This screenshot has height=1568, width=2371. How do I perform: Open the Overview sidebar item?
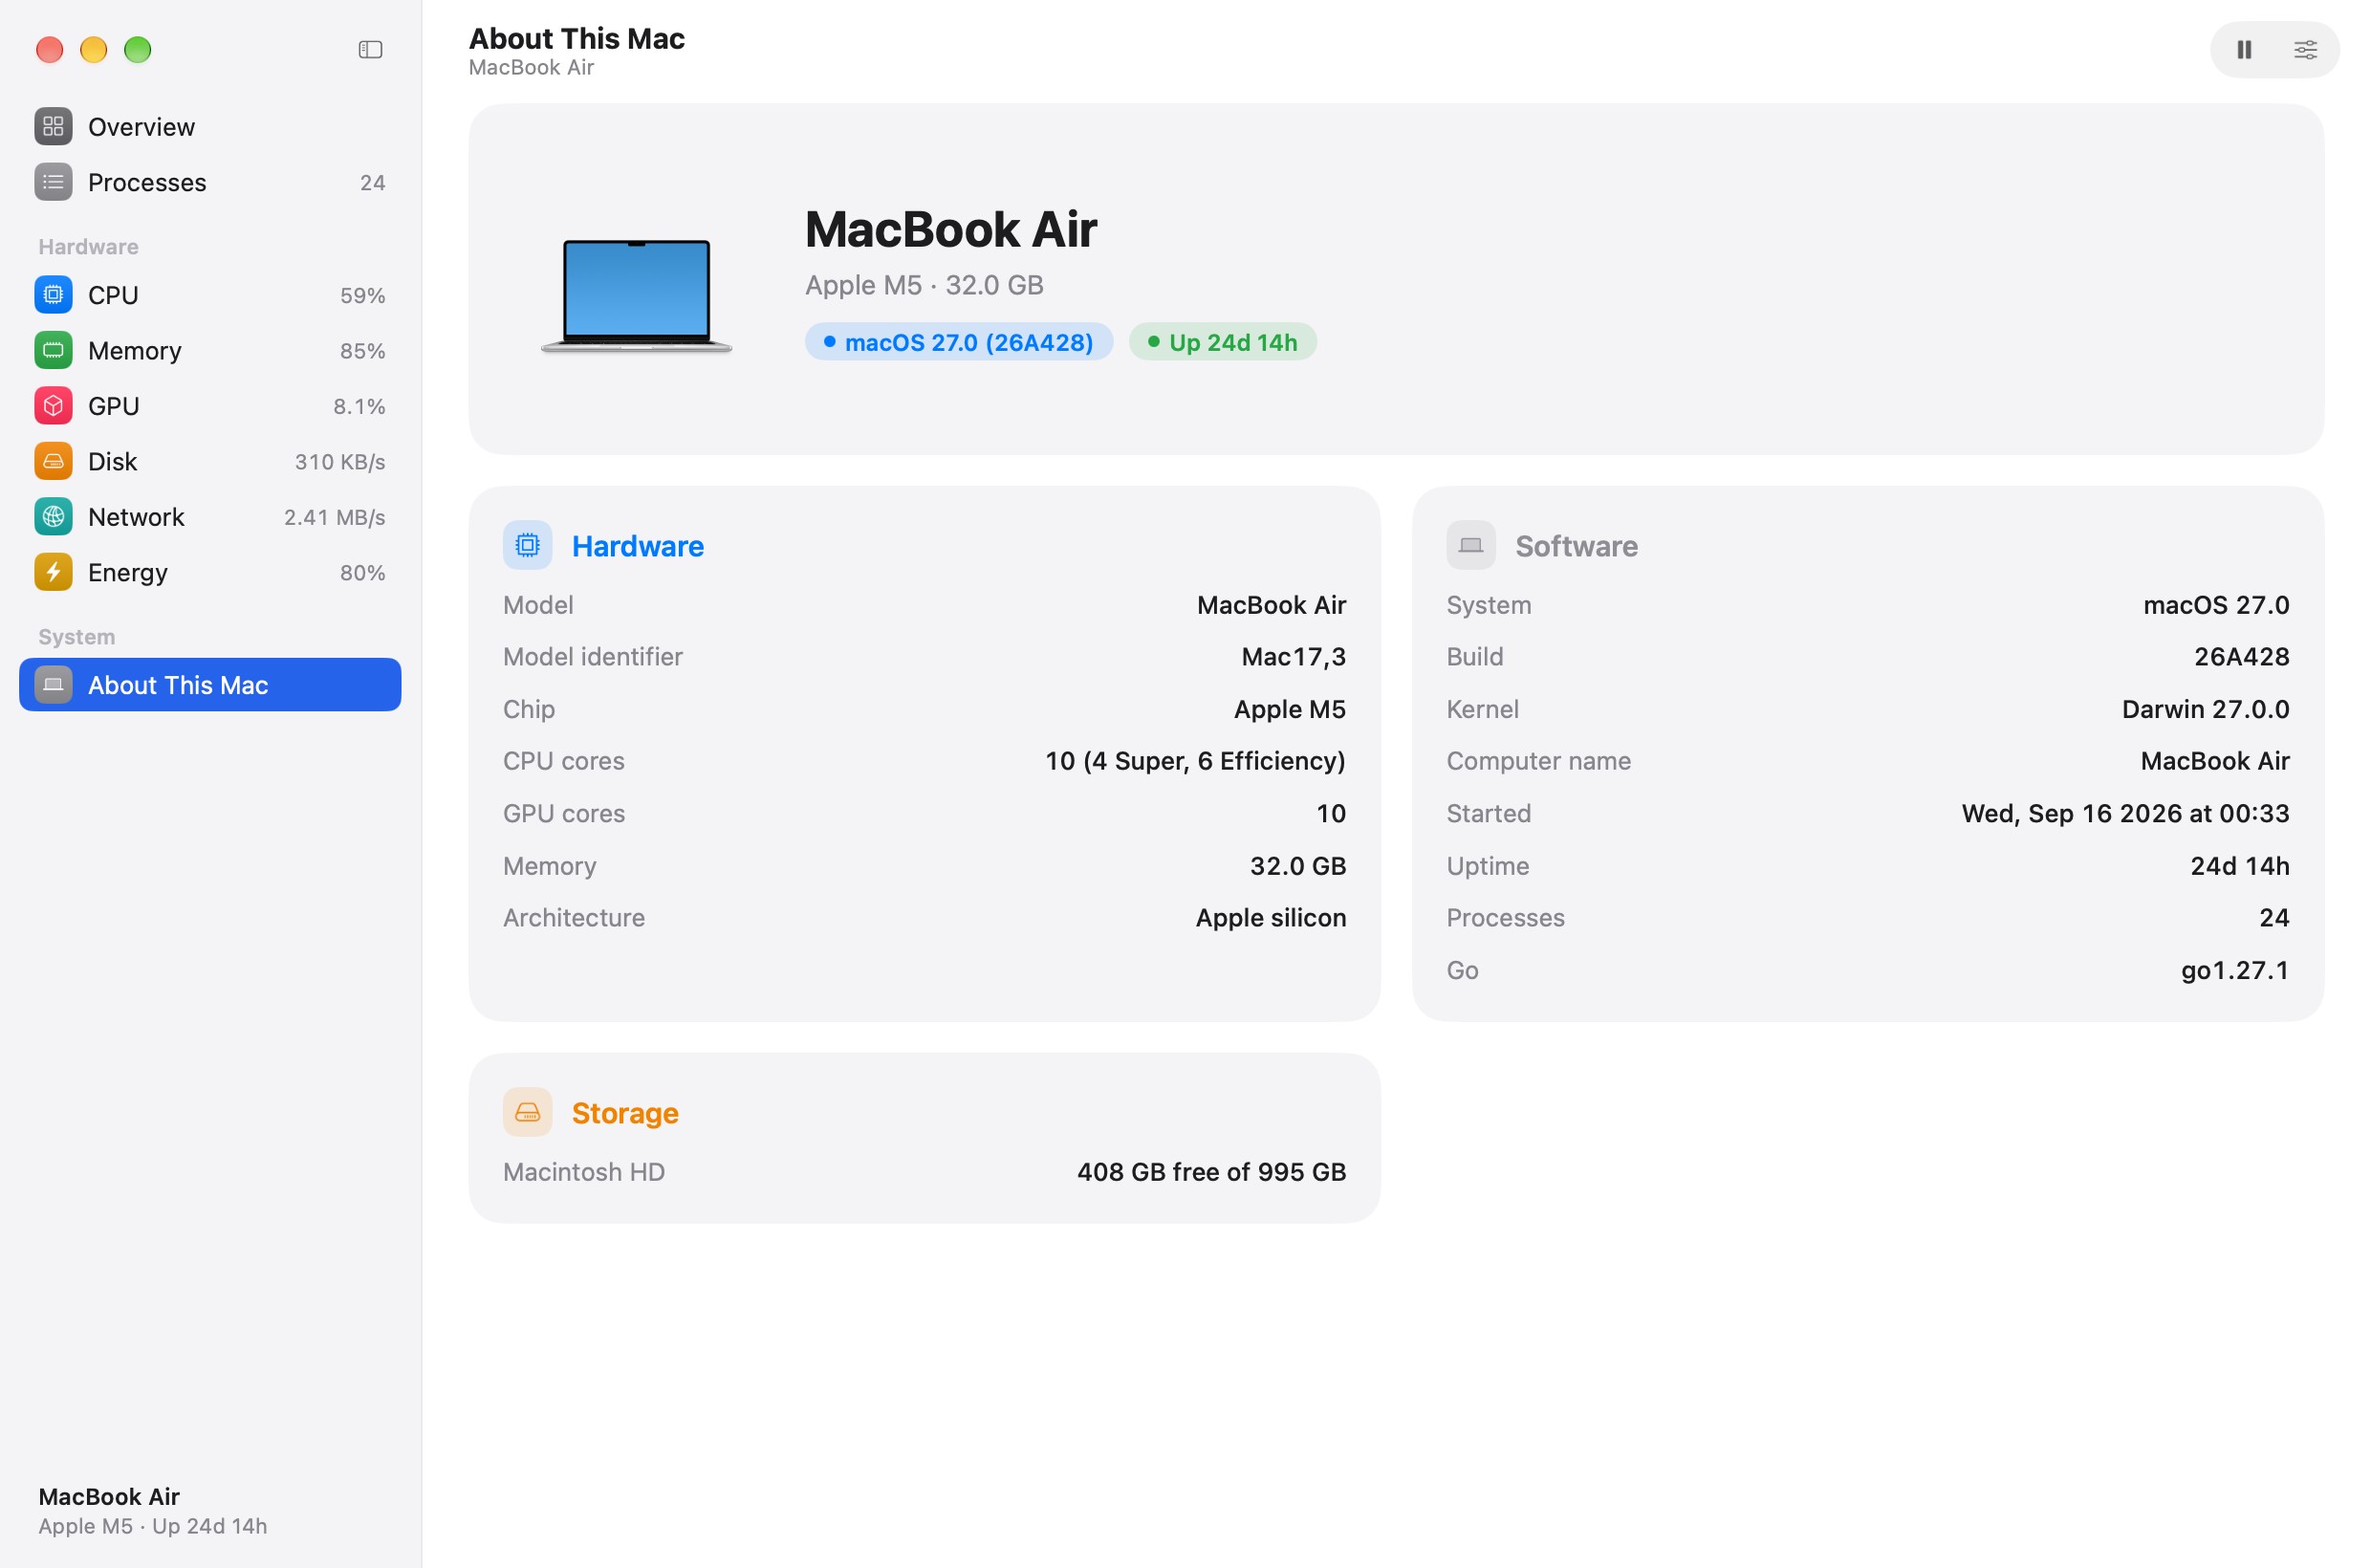pos(210,127)
